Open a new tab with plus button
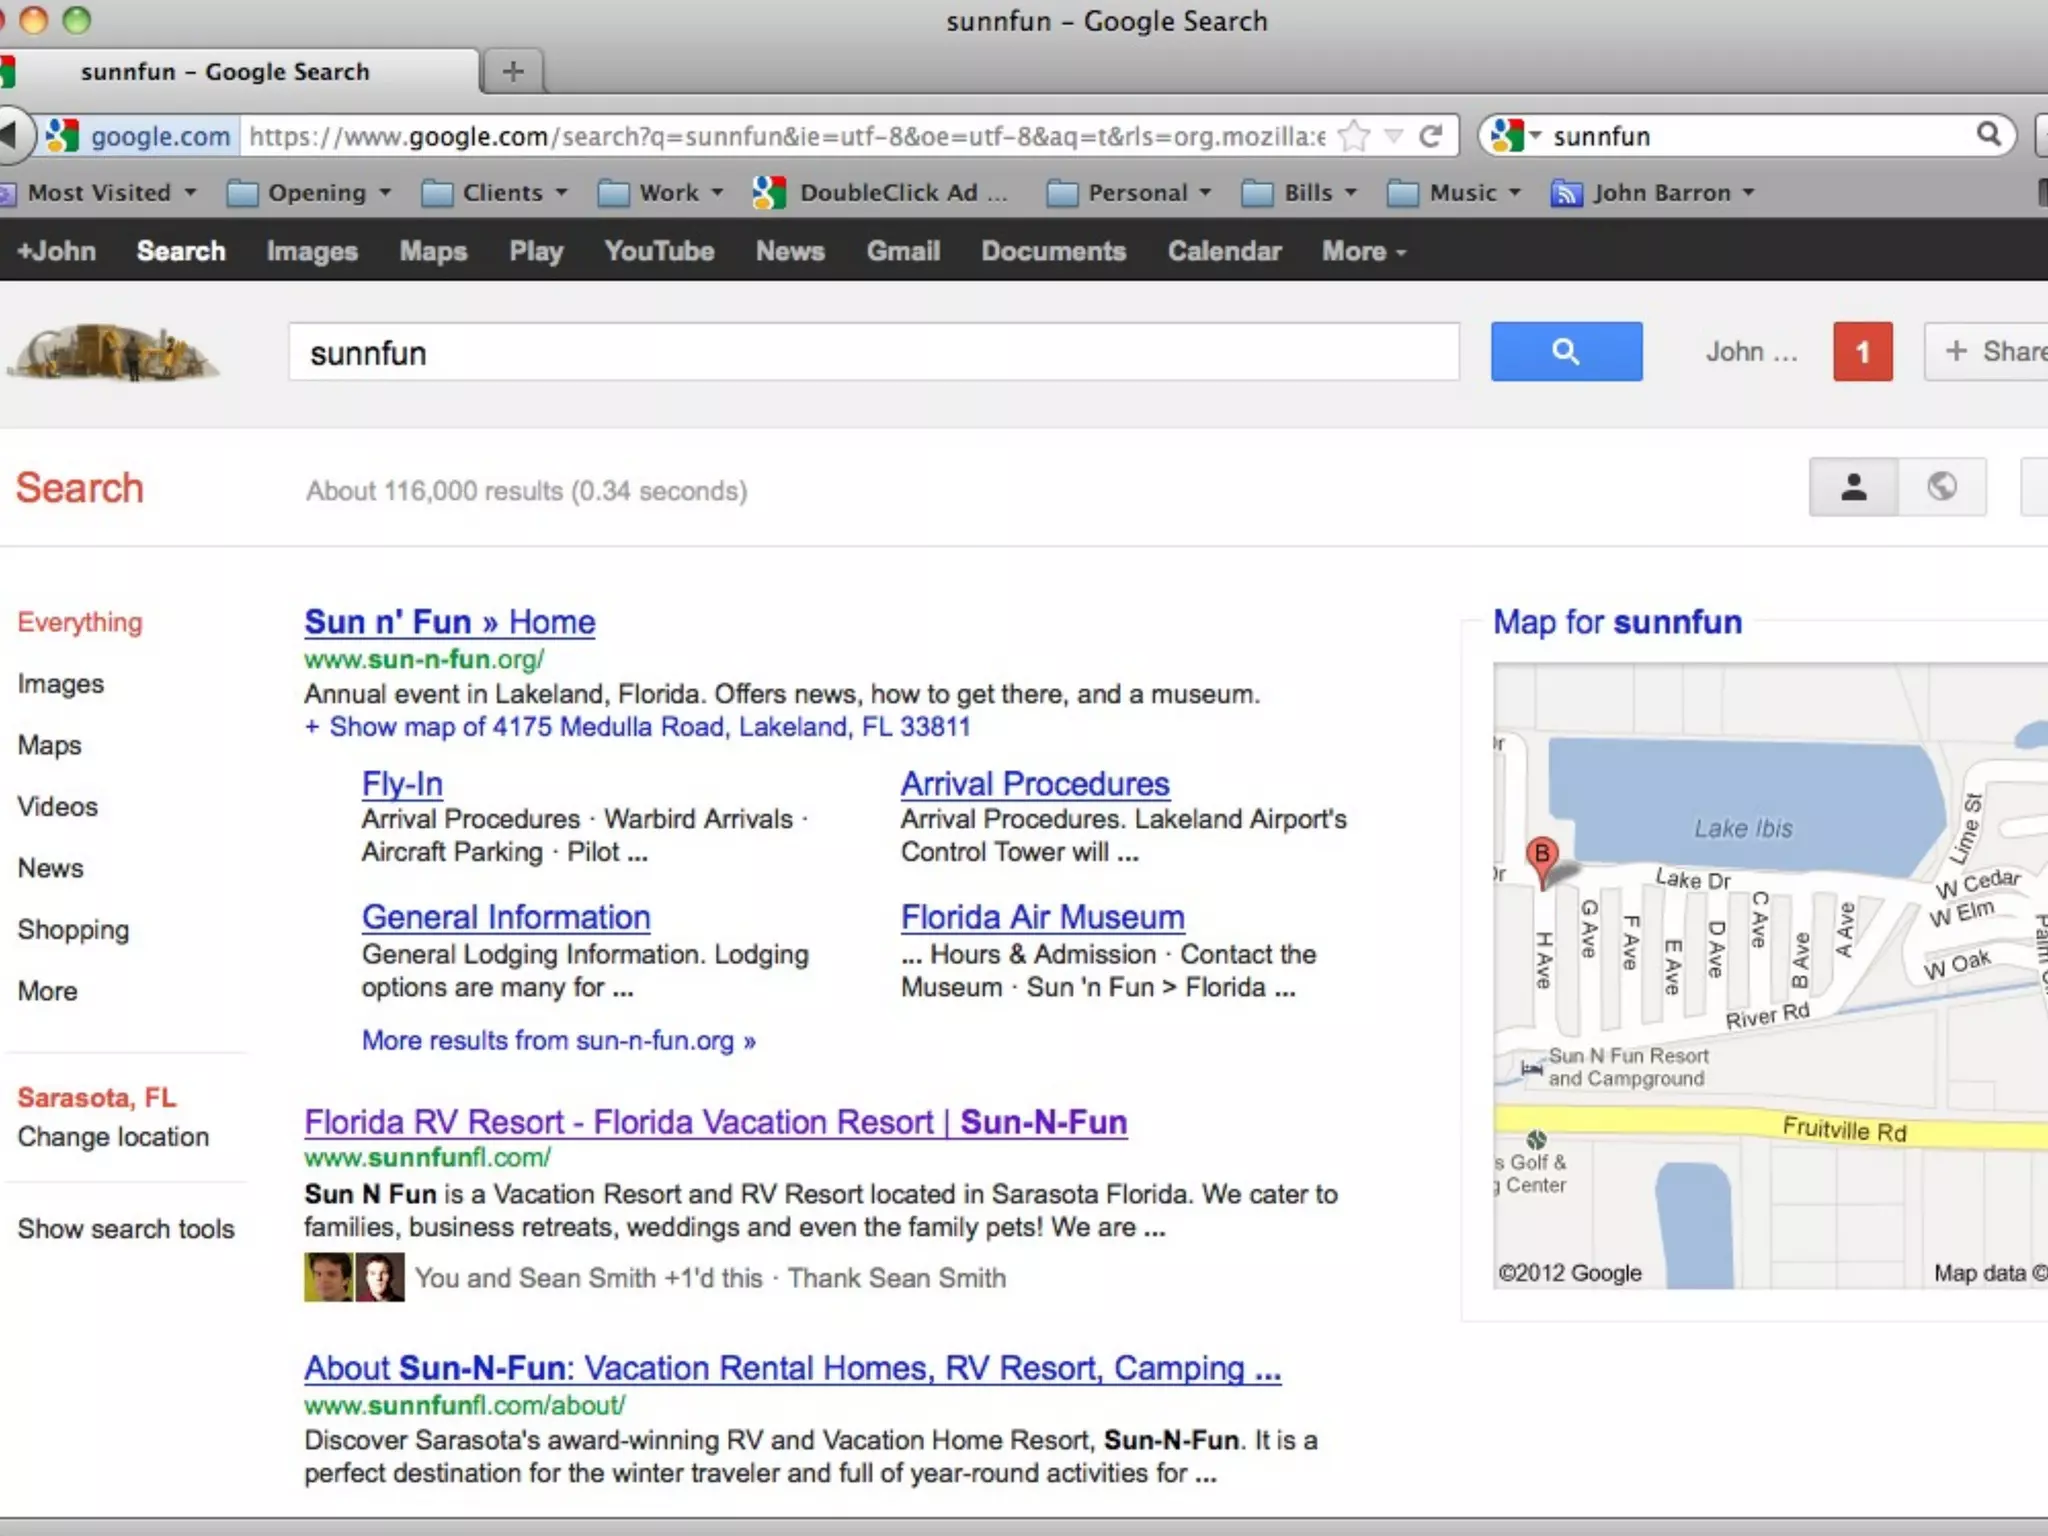This screenshot has height=1536, width=2048. 513,71
